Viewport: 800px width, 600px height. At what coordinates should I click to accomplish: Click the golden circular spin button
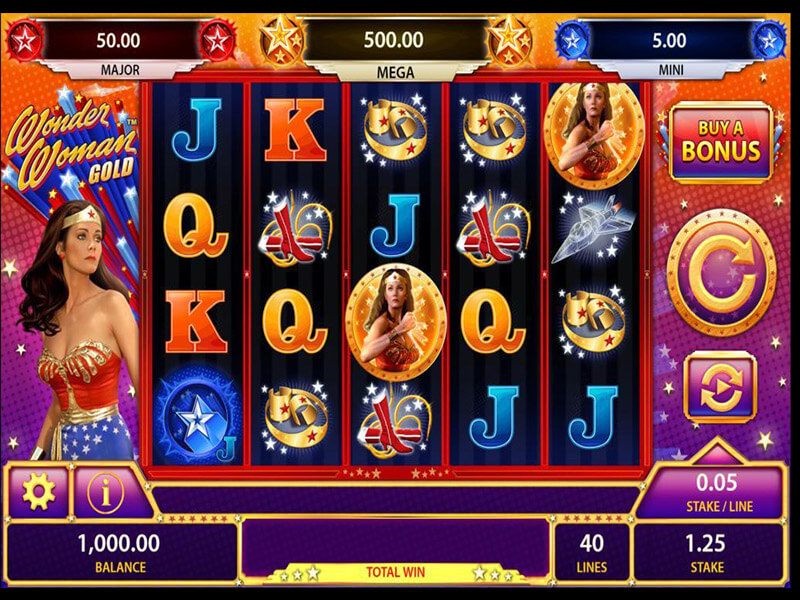tap(721, 273)
